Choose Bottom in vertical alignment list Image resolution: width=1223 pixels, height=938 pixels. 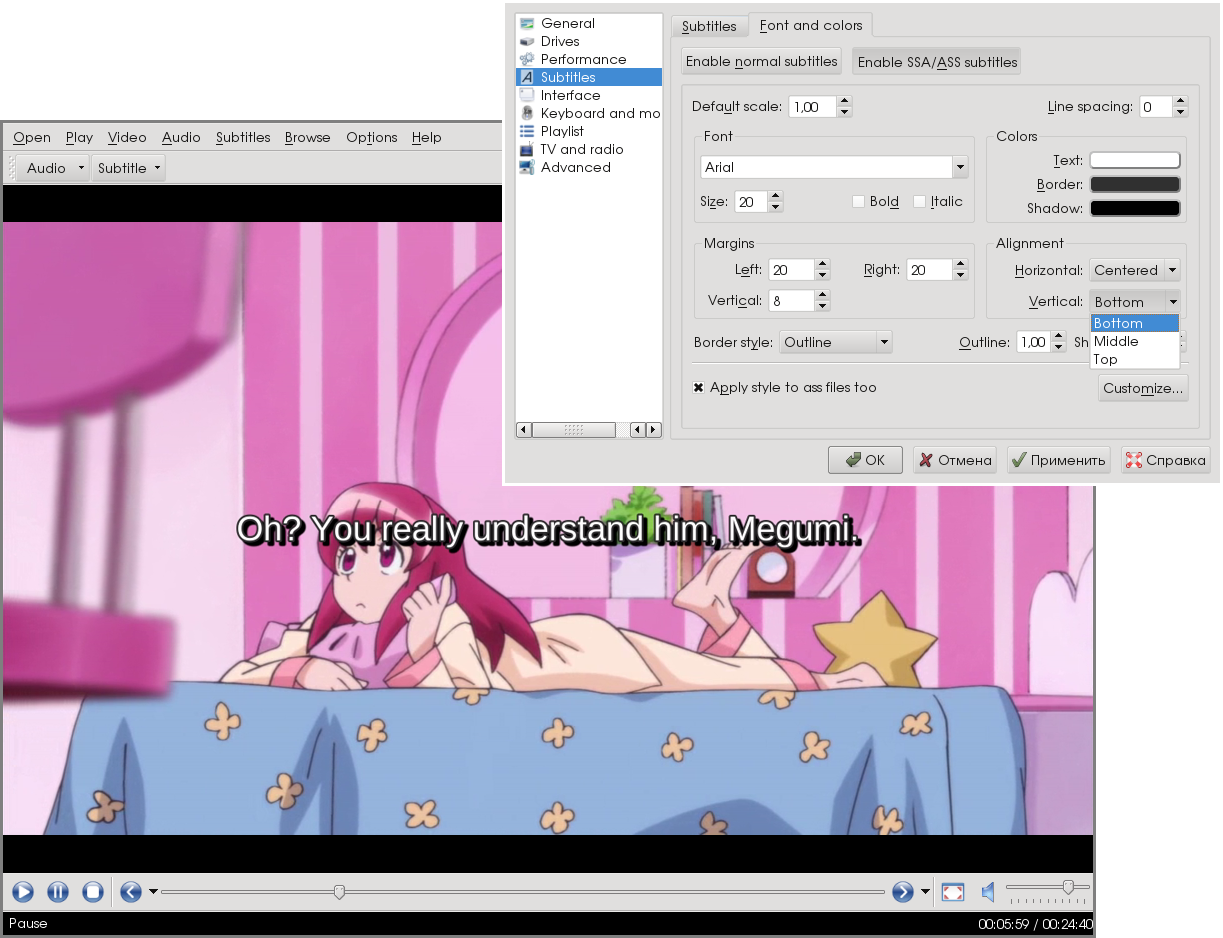[x=1135, y=323]
